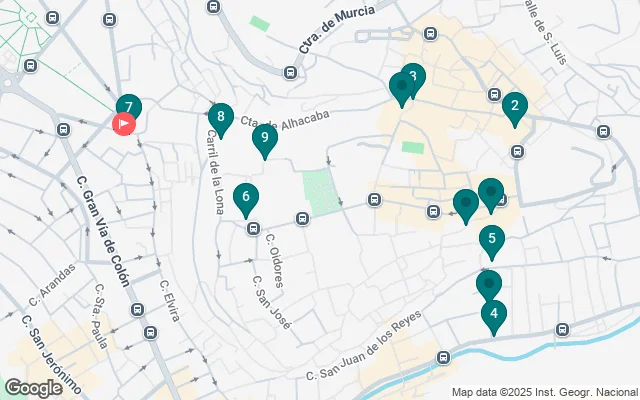Select map pin number 2
The width and height of the screenshot is (640, 400).
point(515,110)
